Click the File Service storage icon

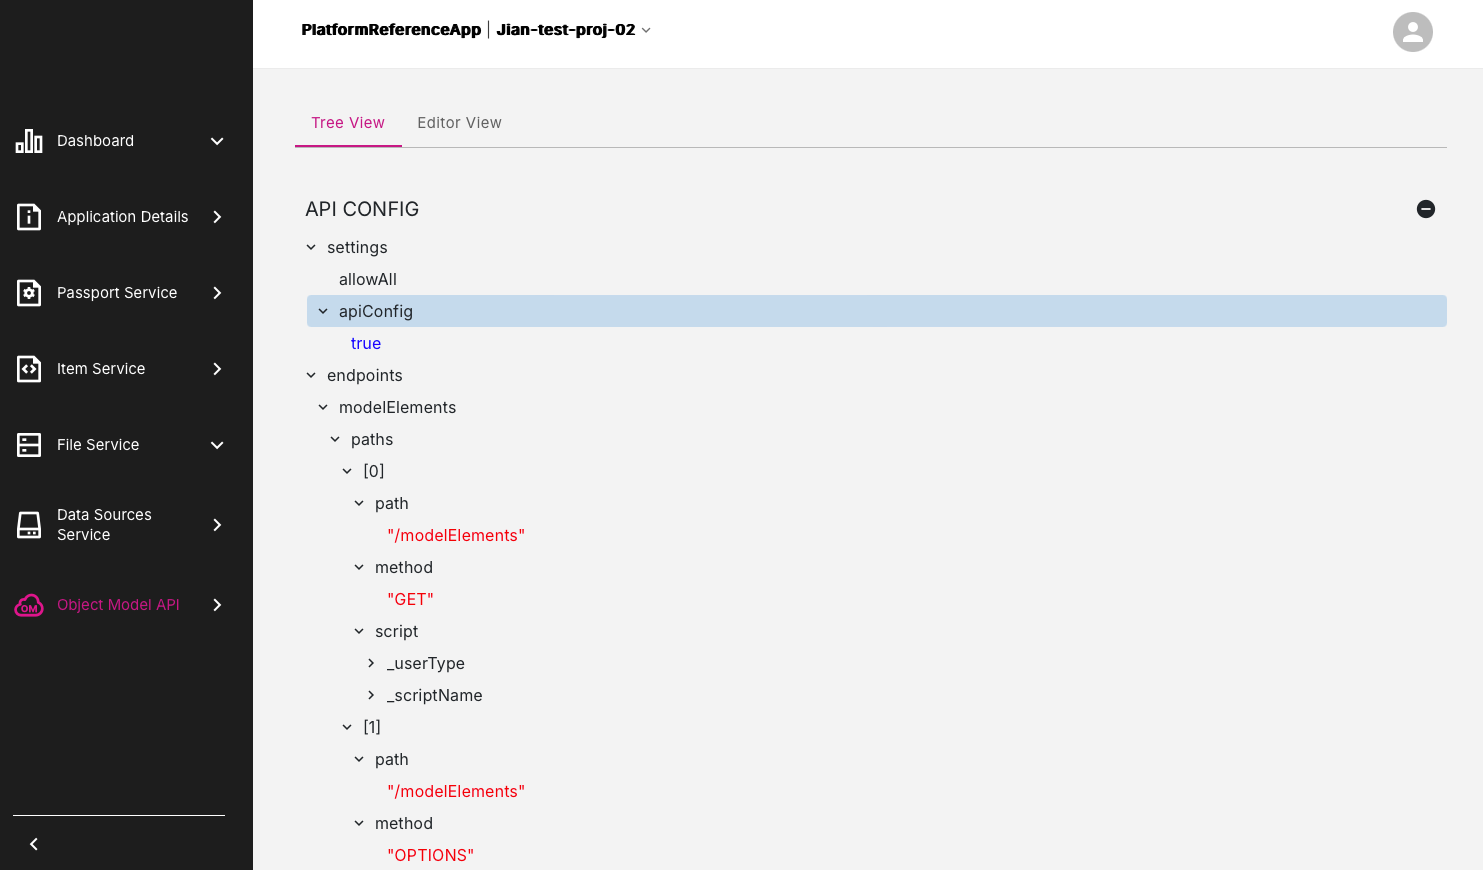pos(29,445)
